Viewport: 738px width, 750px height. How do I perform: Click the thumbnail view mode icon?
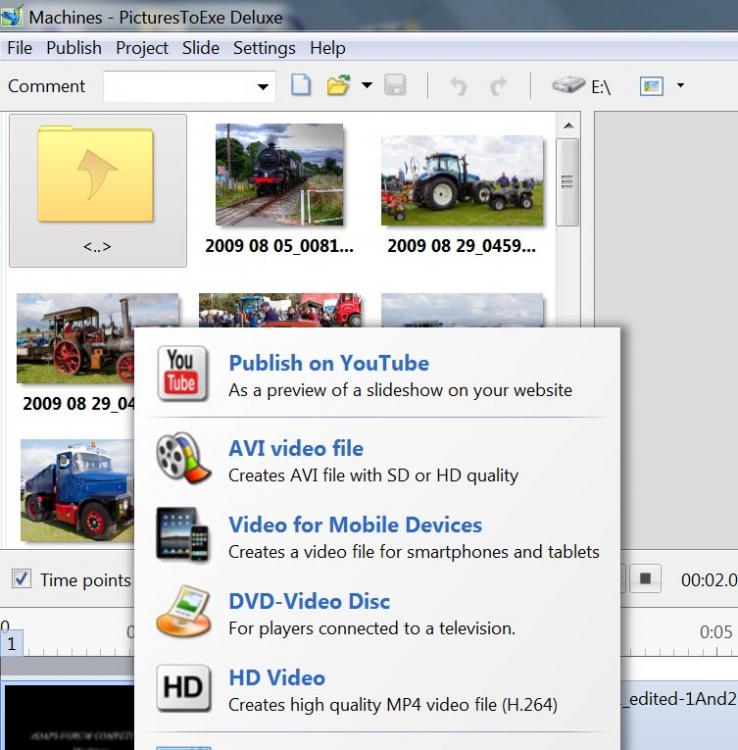[651, 86]
